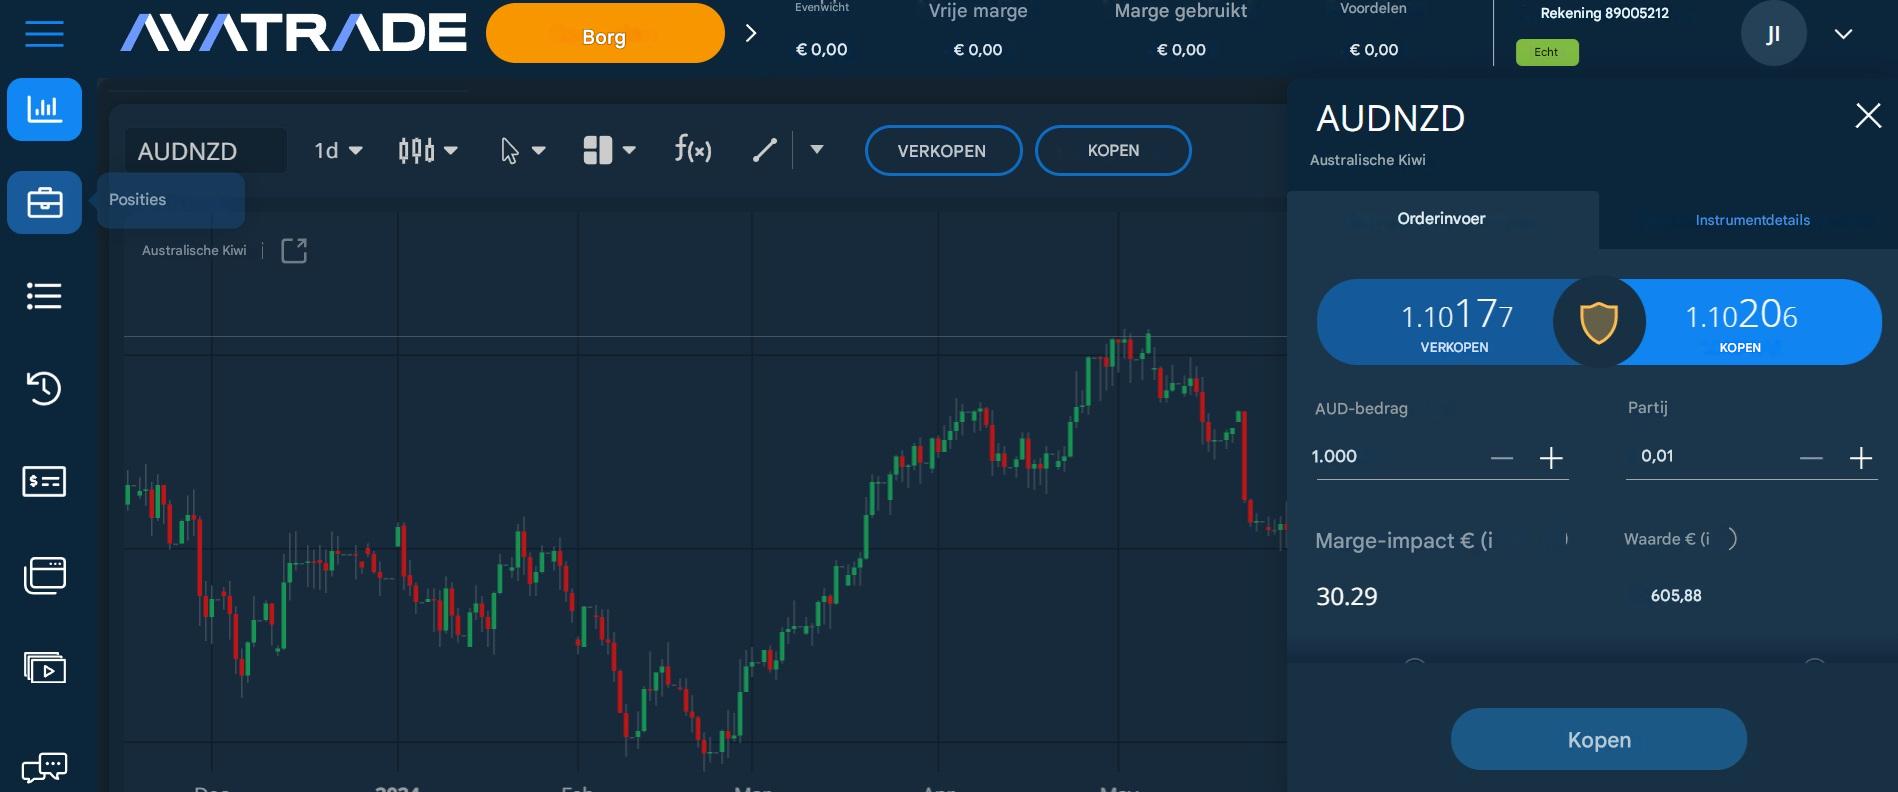Increase Partij using the plus stepper

(x=1862, y=457)
